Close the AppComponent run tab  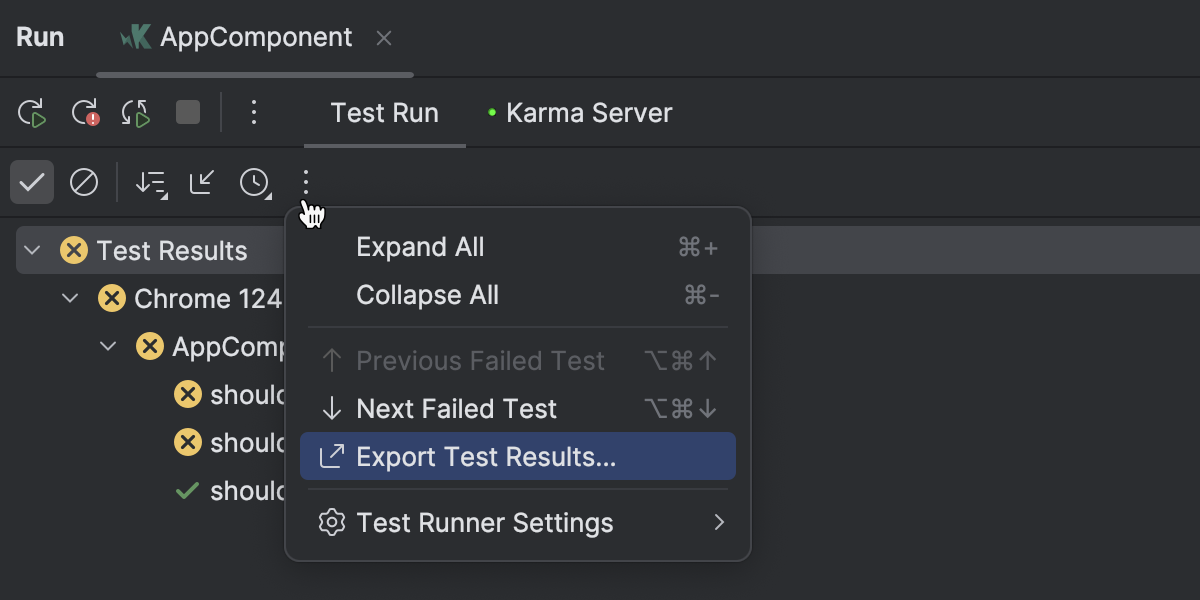point(384,39)
